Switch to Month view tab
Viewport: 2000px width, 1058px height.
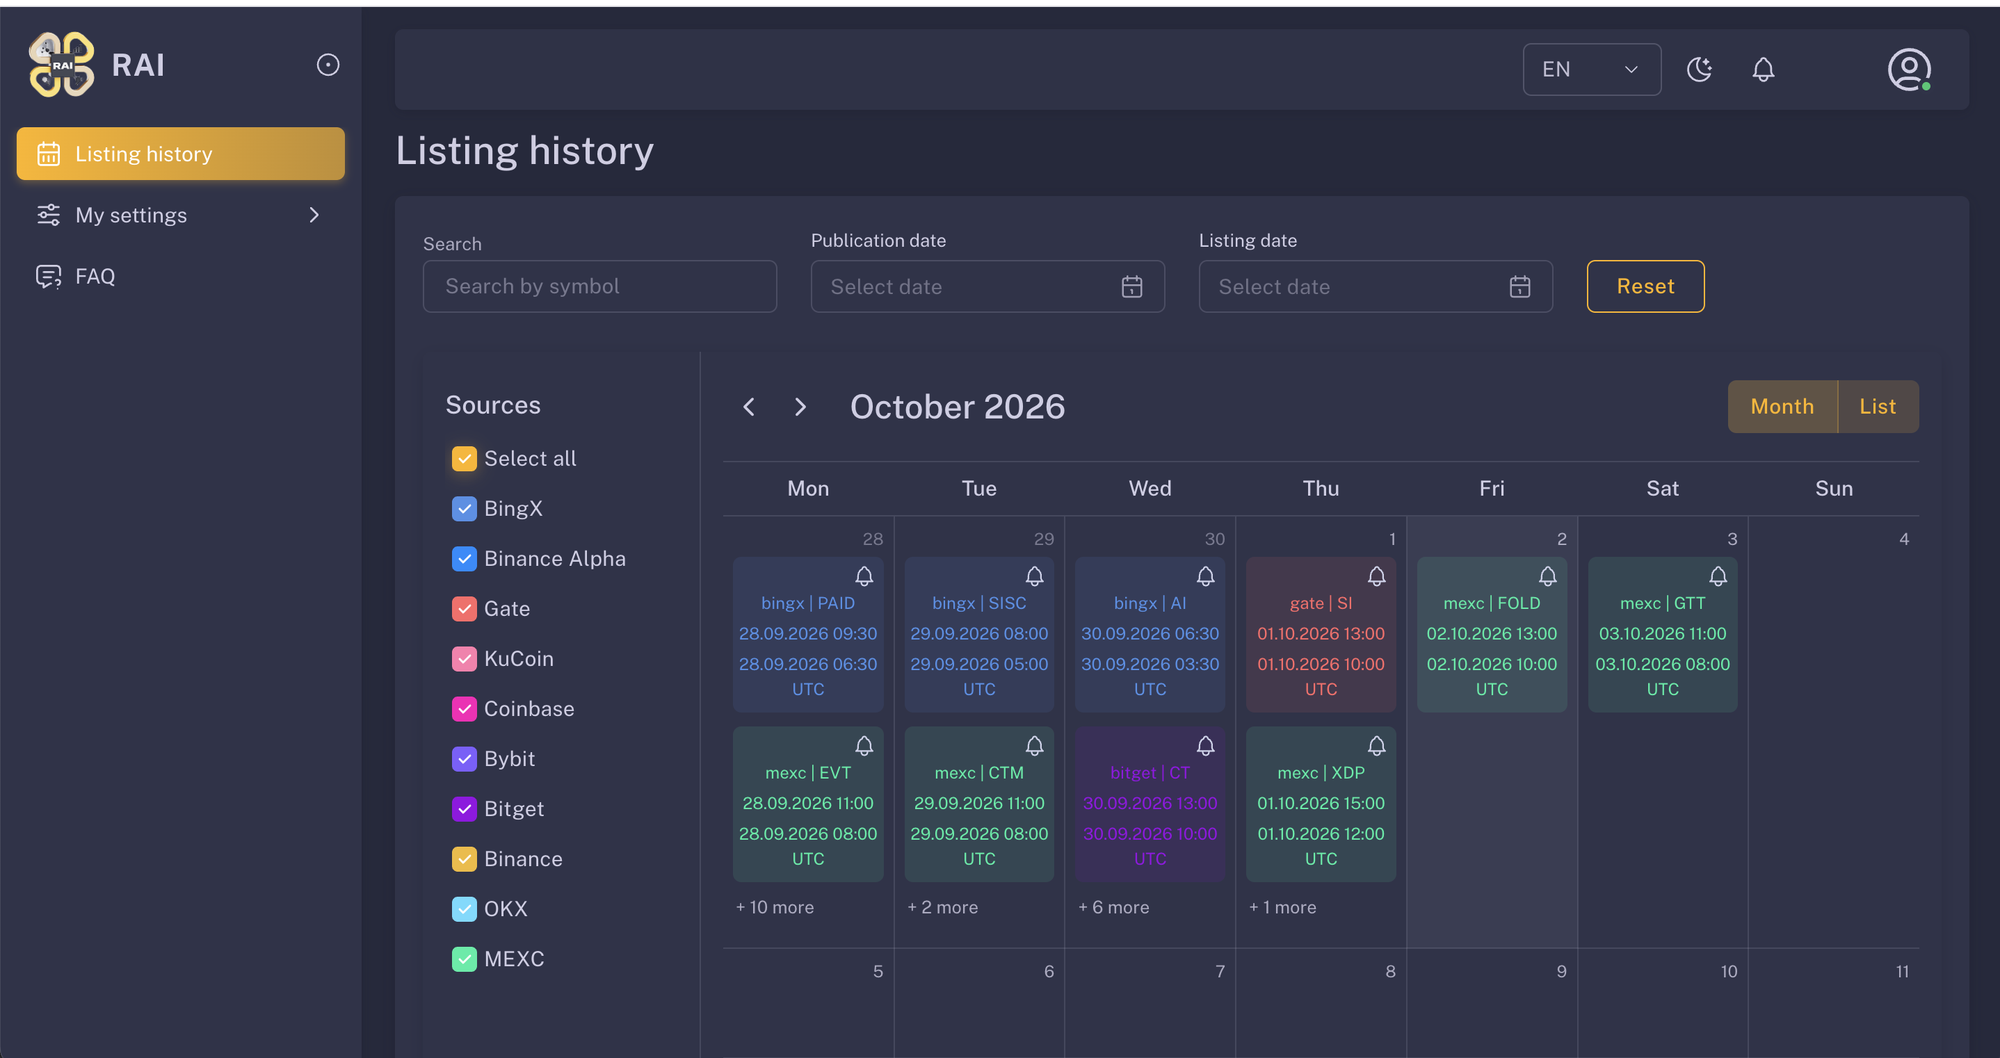[x=1782, y=406]
